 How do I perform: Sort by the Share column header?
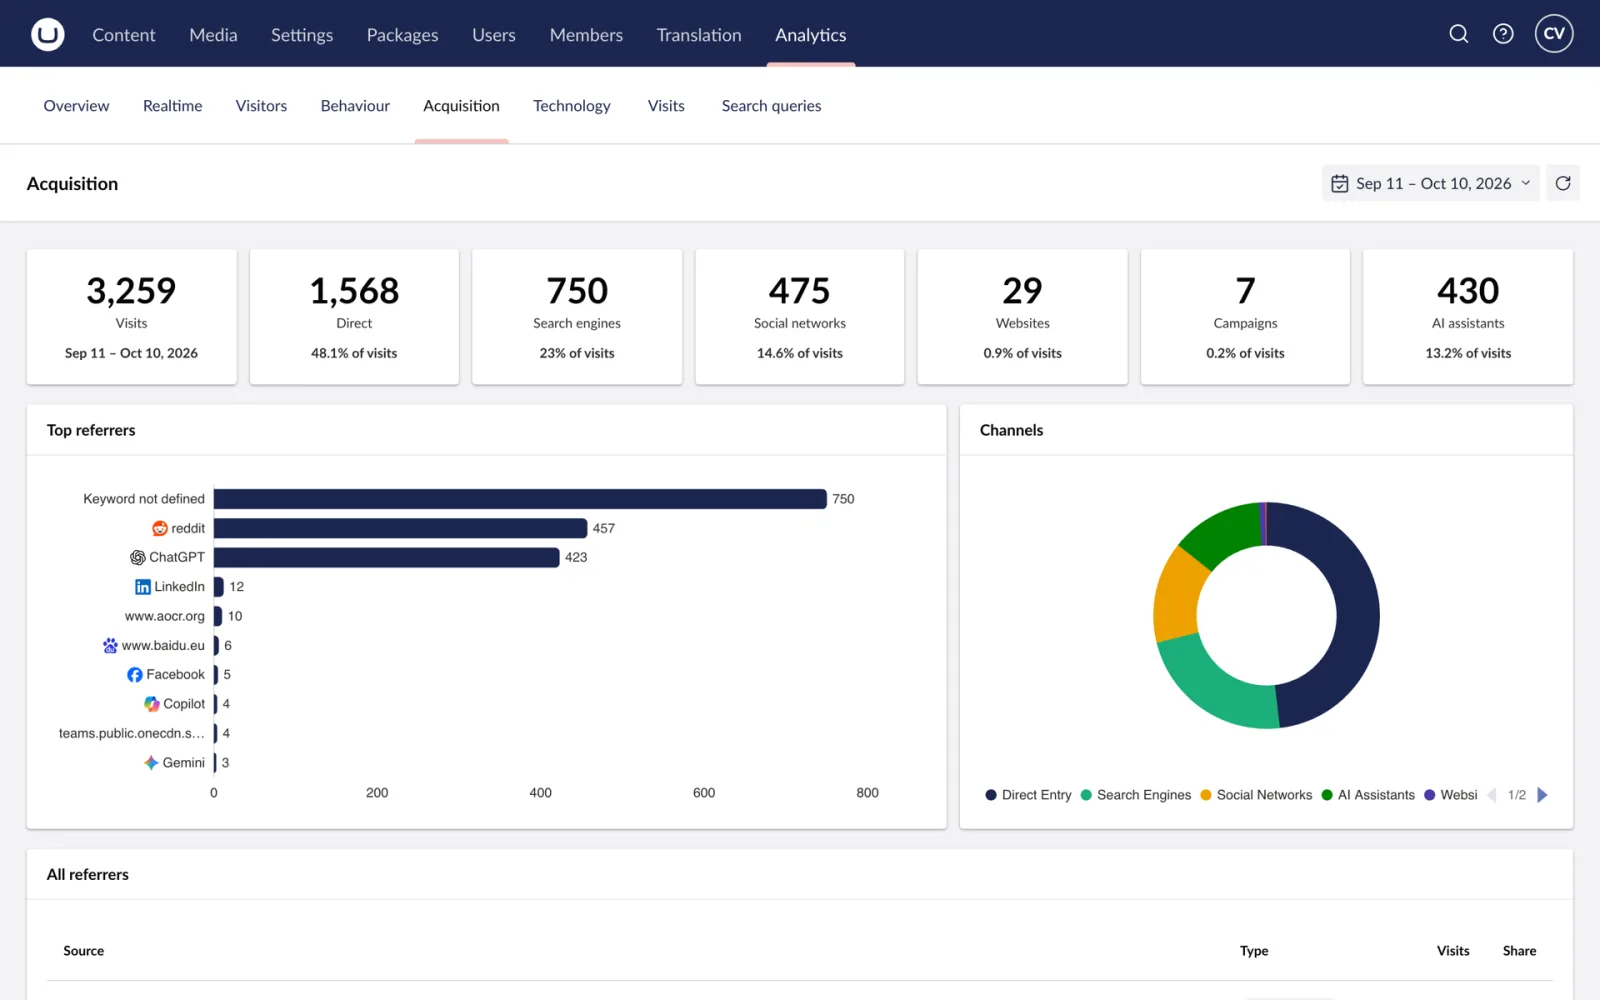click(1519, 951)
